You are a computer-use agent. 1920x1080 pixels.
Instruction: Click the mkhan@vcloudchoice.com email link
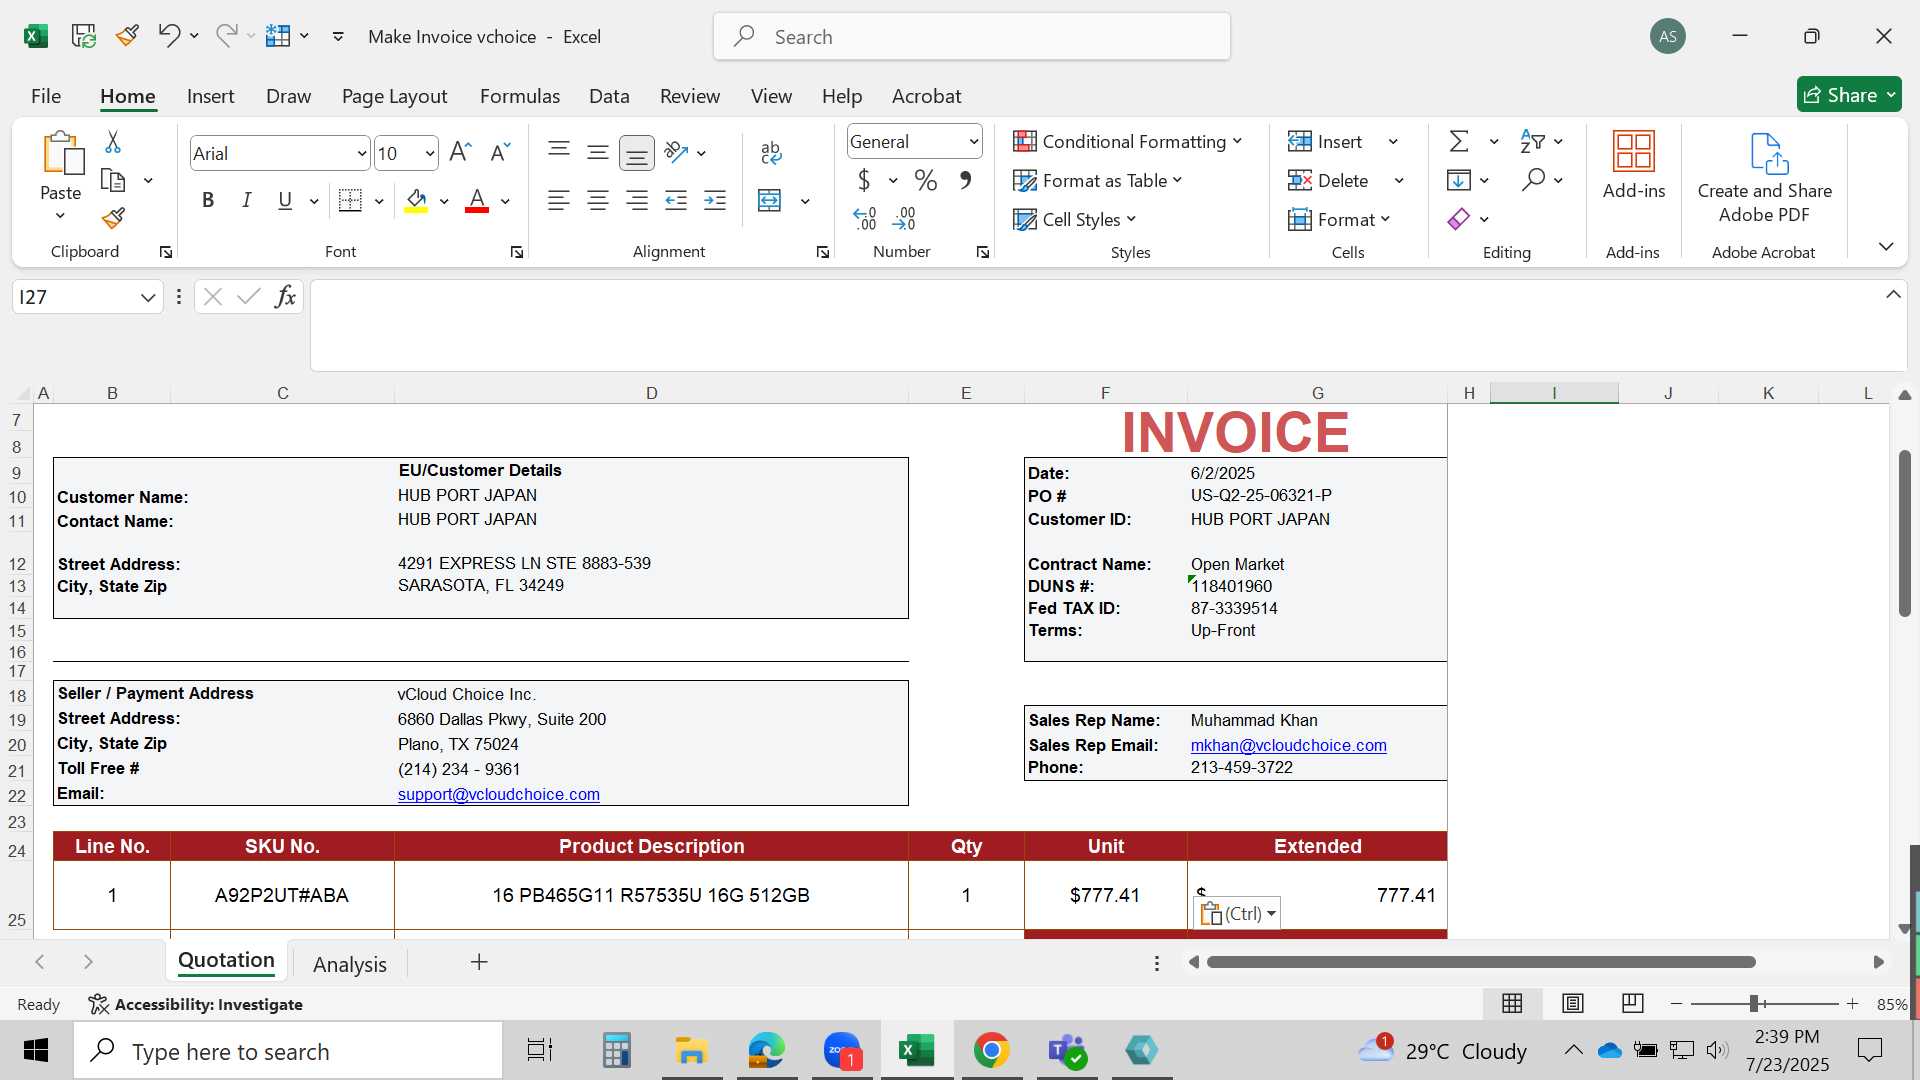[x=1288, y=745]
